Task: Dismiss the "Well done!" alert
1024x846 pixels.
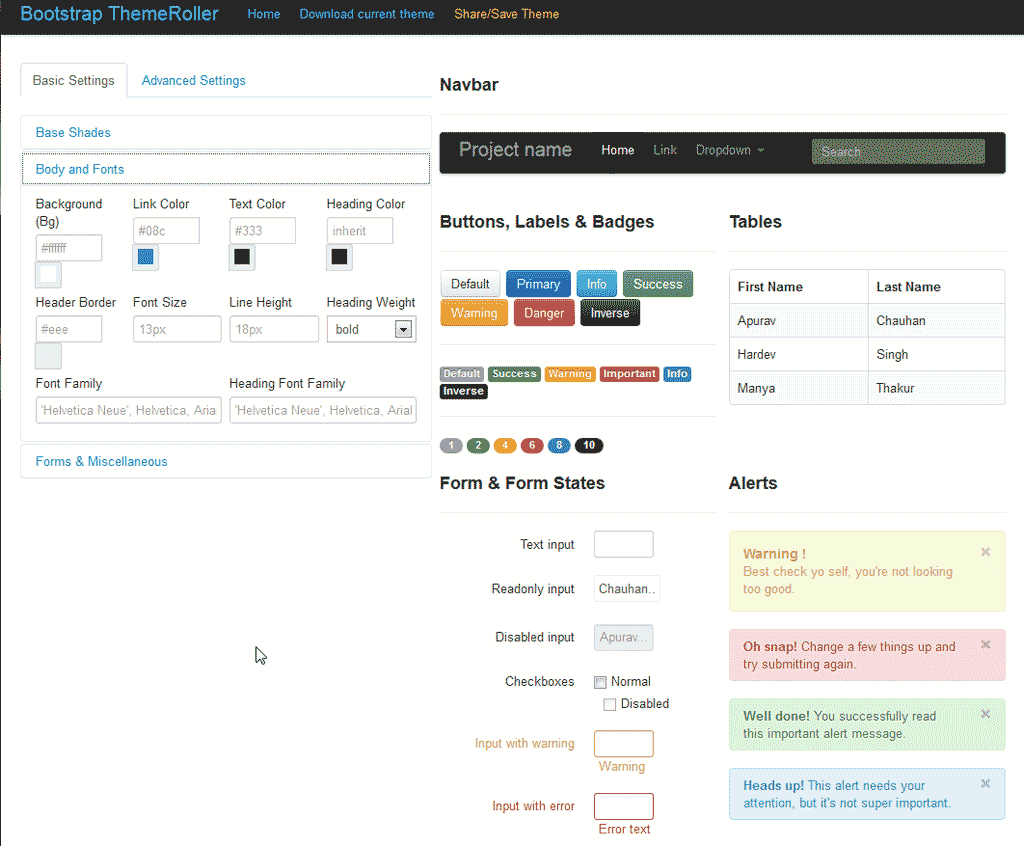Action: [985, 714]
